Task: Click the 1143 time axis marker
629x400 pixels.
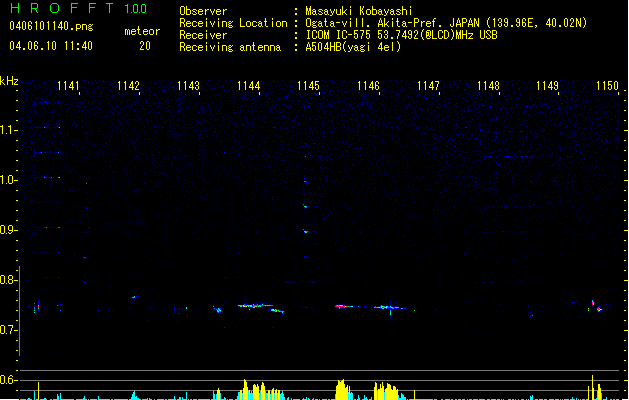Action: (188, 86)
